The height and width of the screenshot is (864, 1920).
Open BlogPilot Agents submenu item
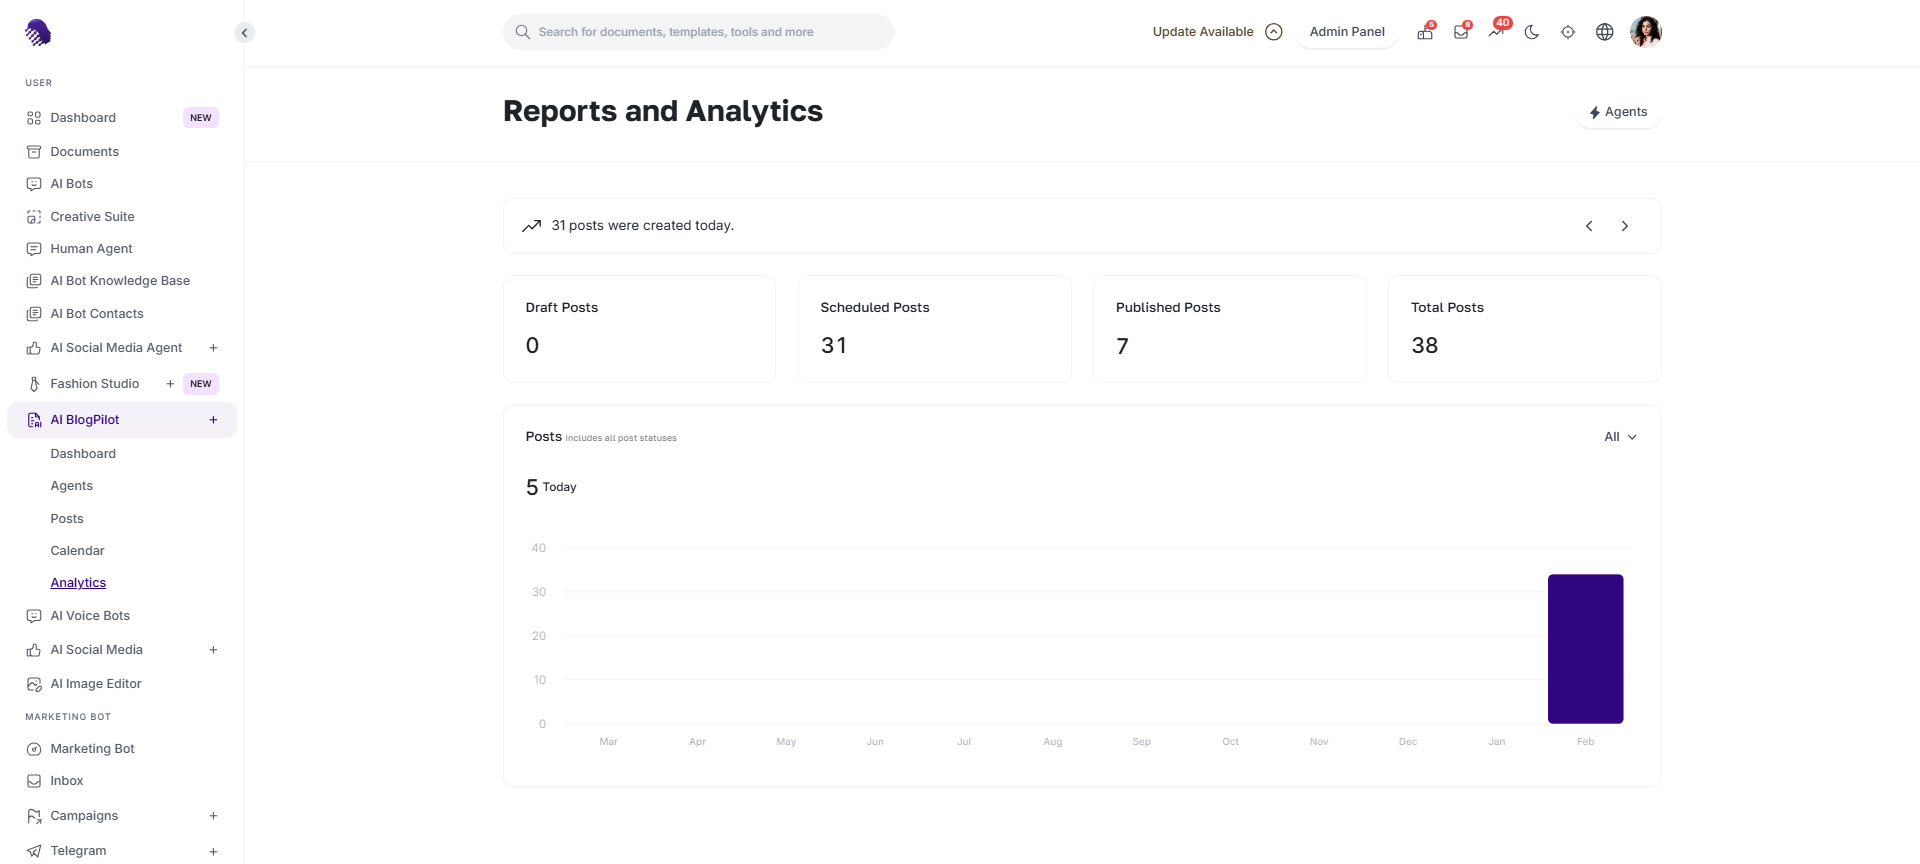click(x=72, y=486)
